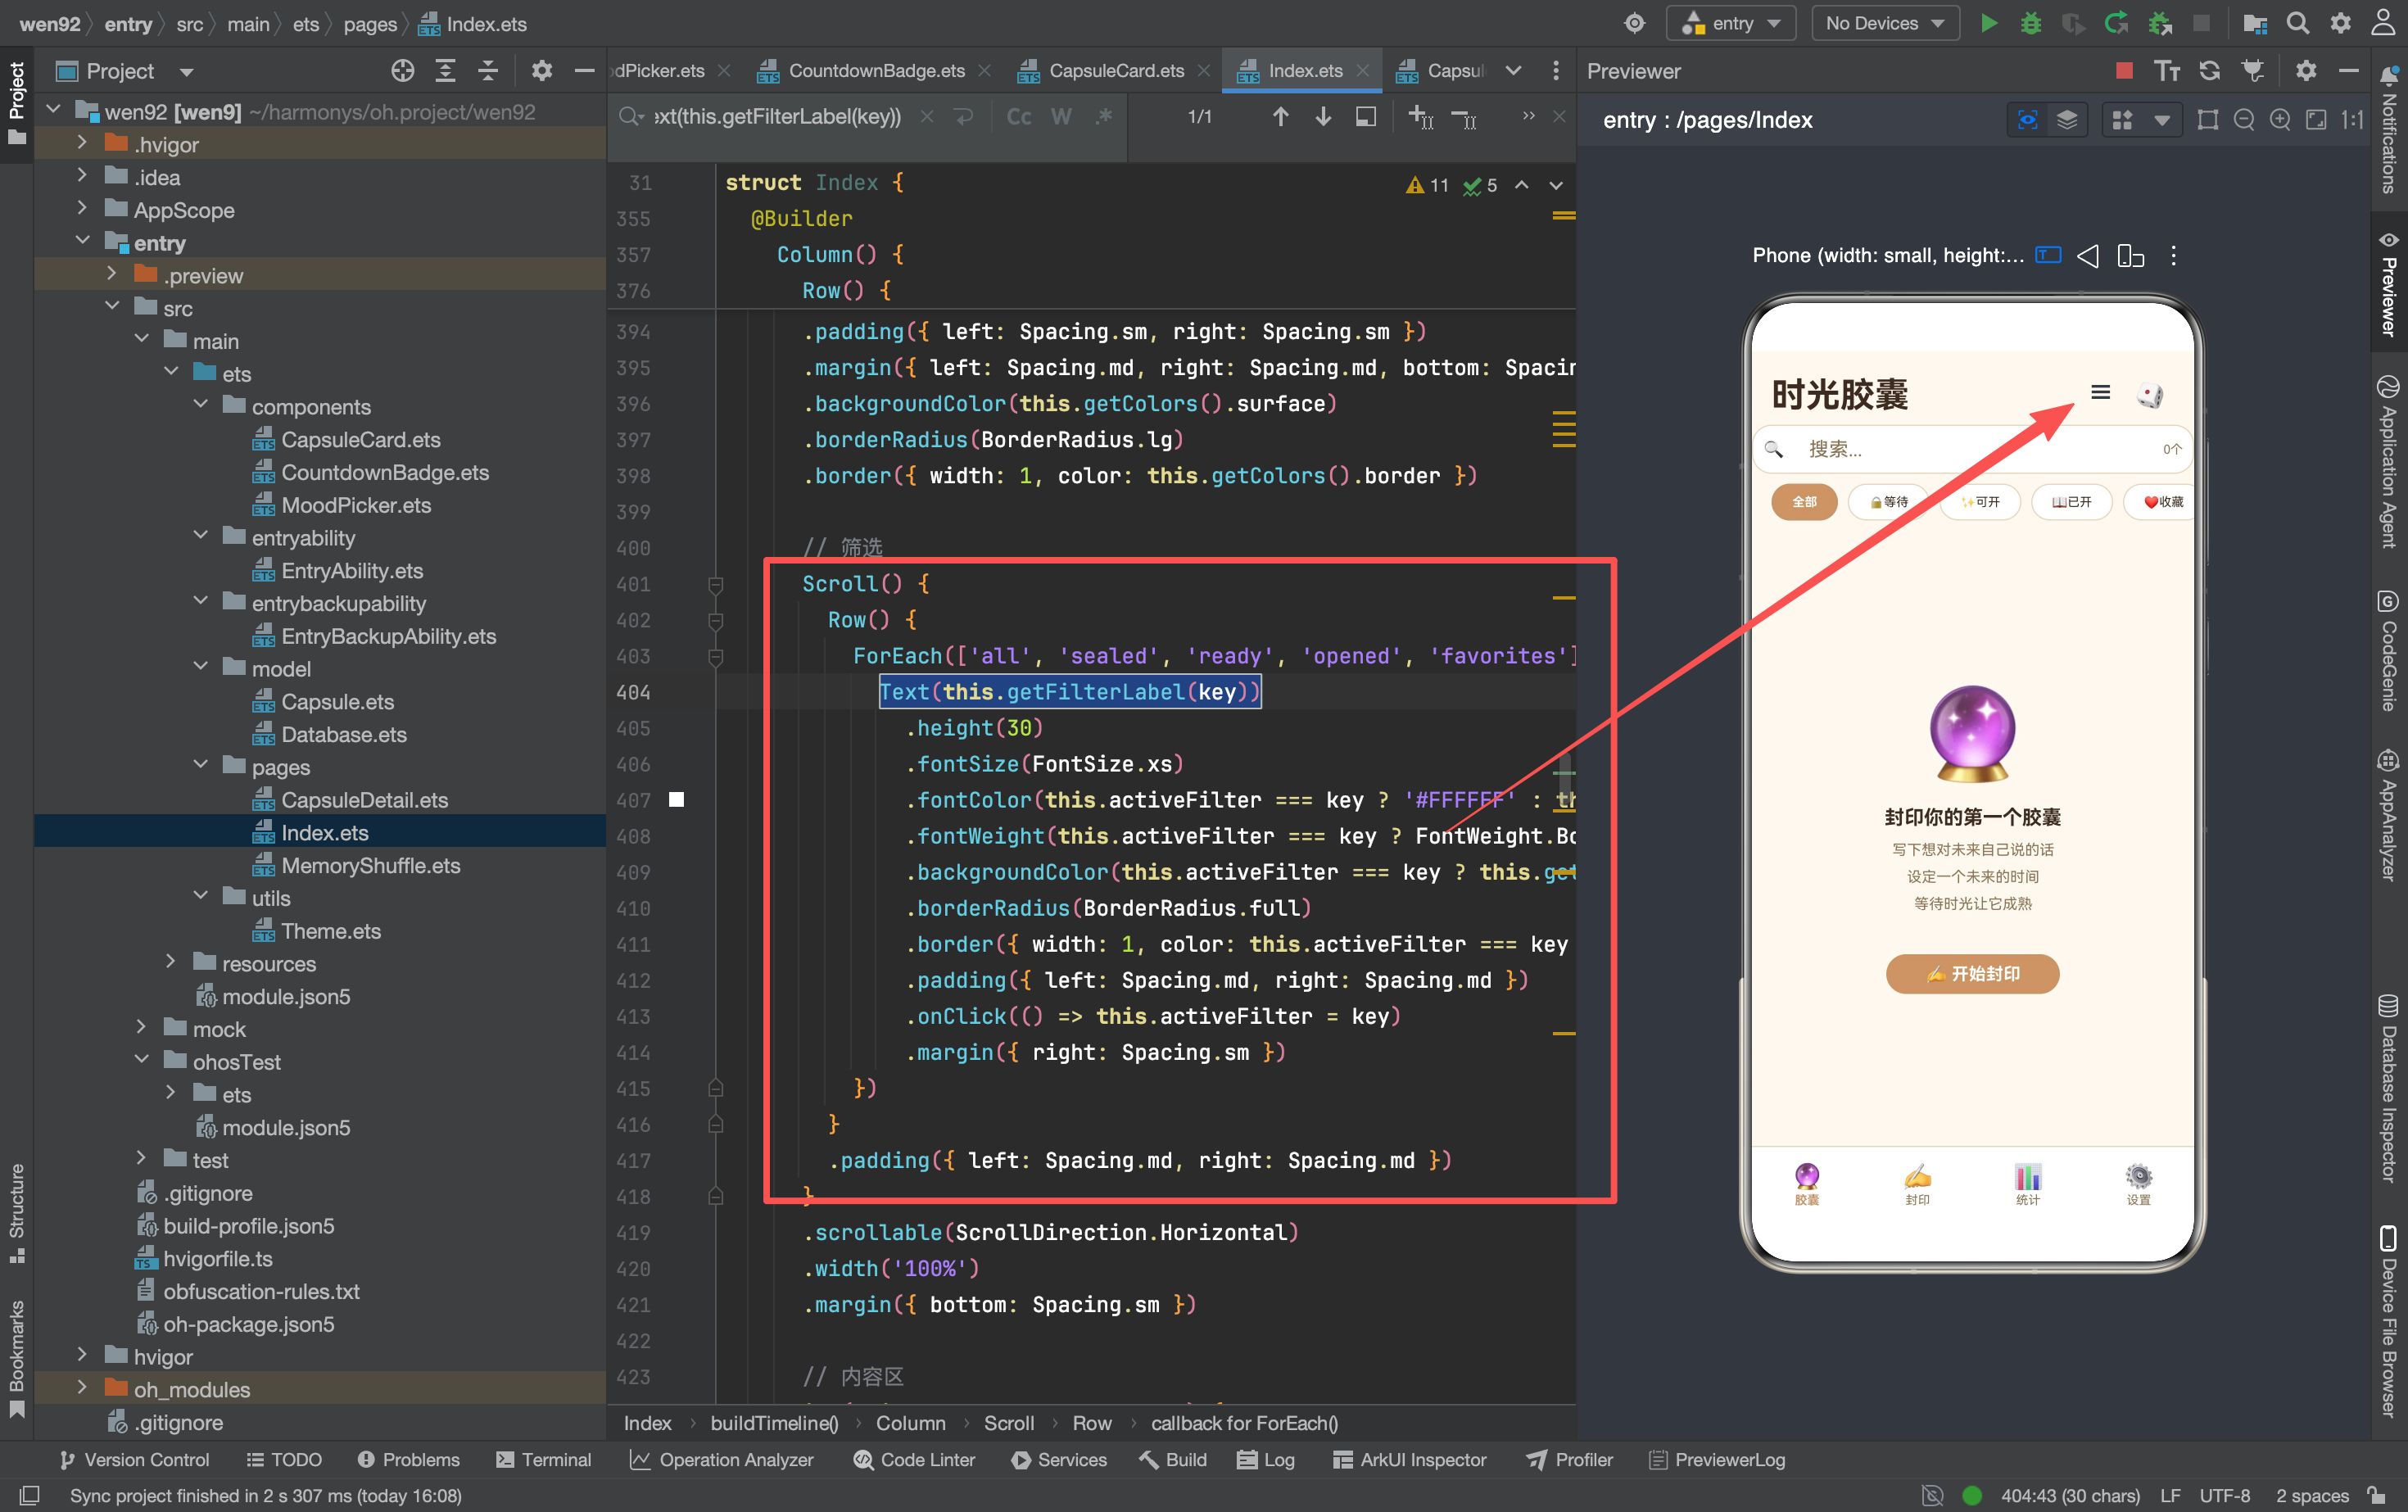Image resolution: width=2408 pixels, height=1512 pixels.
Task: Open the No Devices dropdown
Action: (1884, 23)
